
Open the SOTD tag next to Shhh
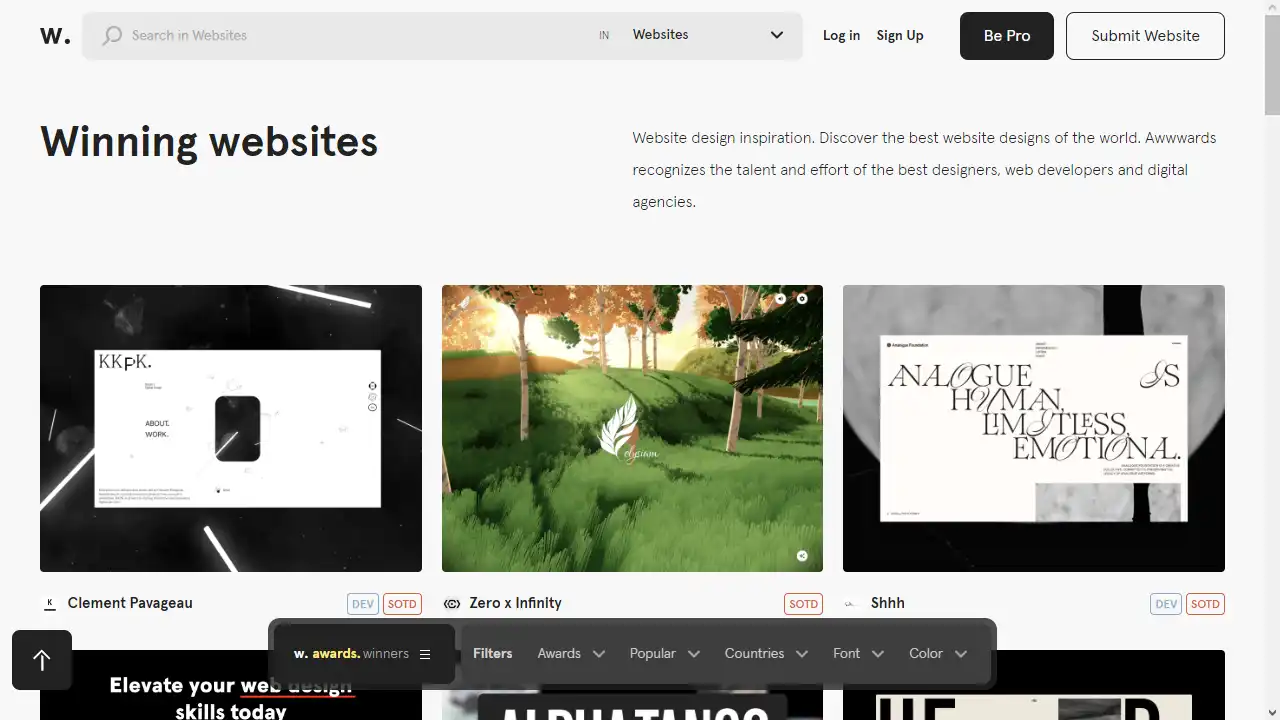[1205, 603]
